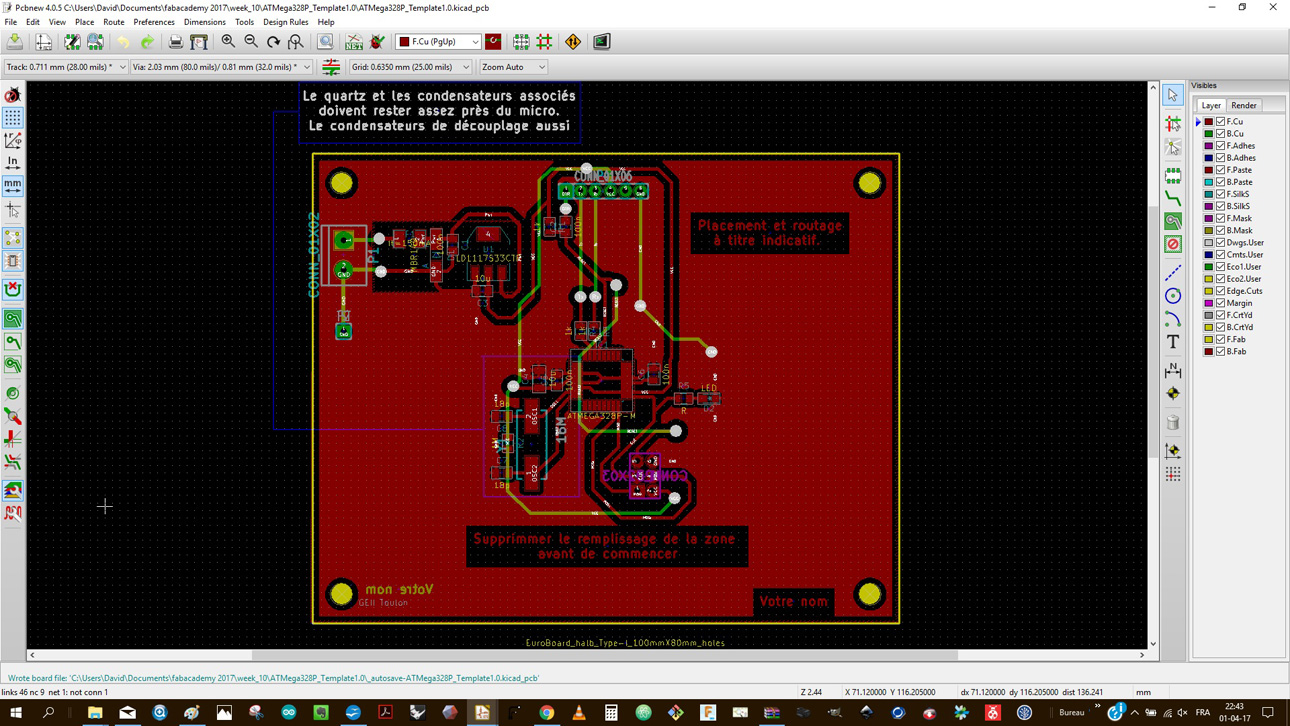
Task: Select the Add tracks and vias tool
Action: pyautogui.click(x=1173, y=197)
